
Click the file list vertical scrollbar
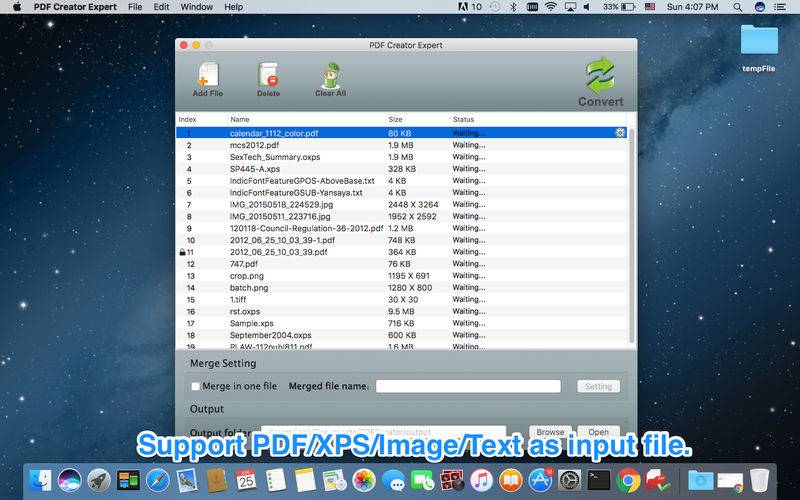click(632, 235)
